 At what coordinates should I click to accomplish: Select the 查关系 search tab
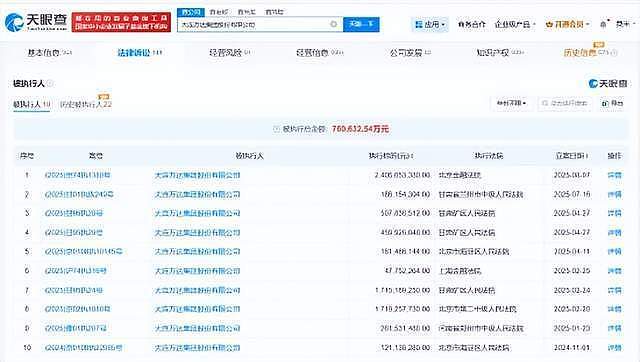247,12
